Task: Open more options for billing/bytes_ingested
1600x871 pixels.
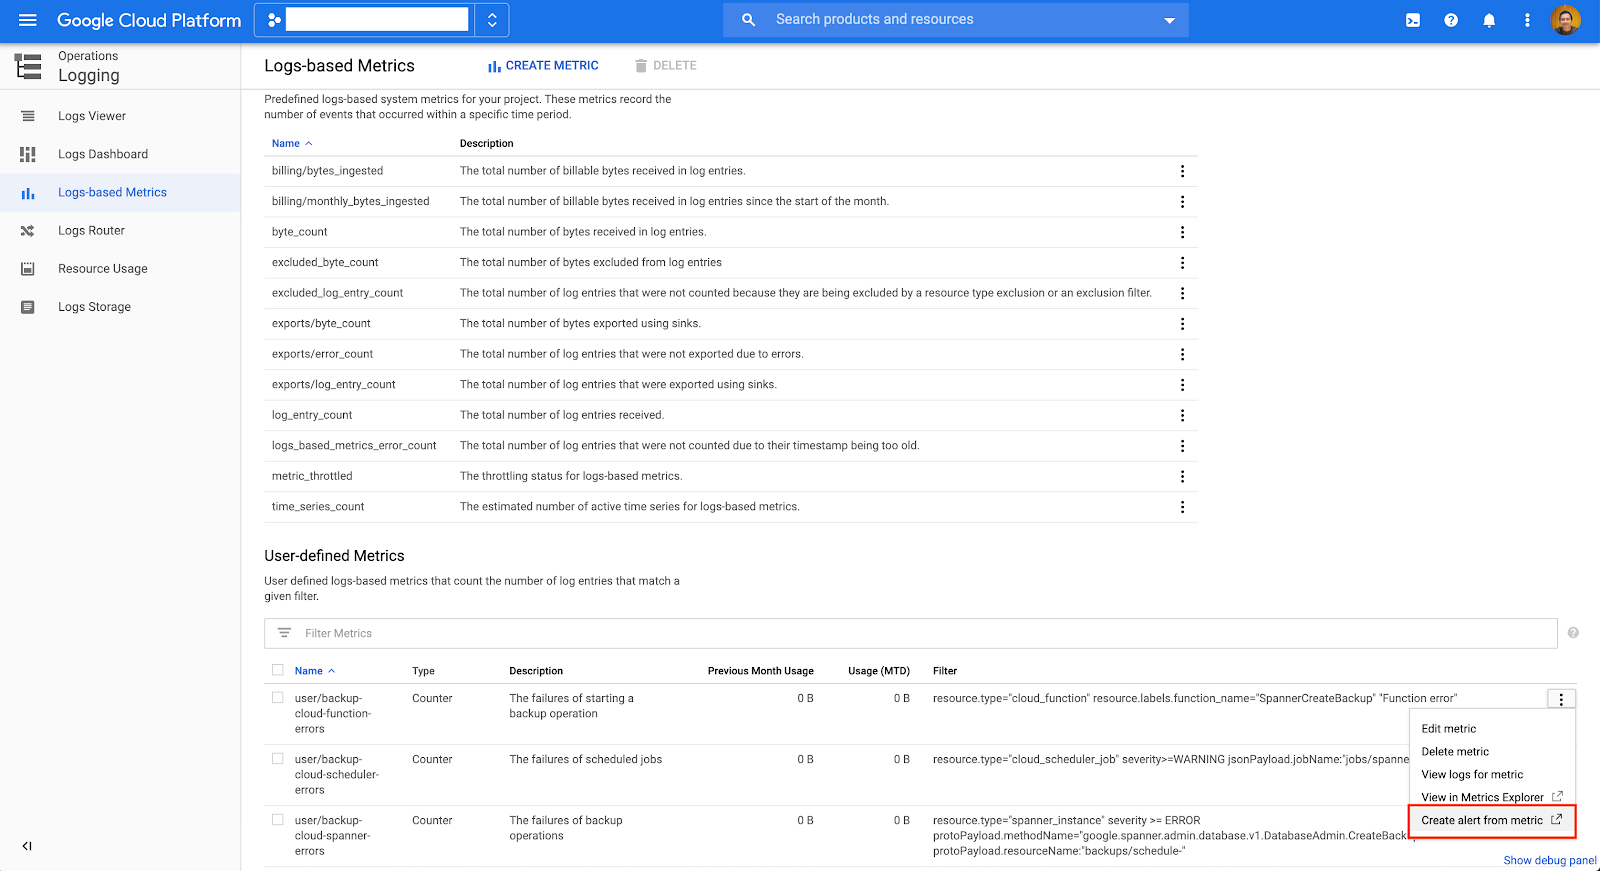Action: pos(1182,171)
